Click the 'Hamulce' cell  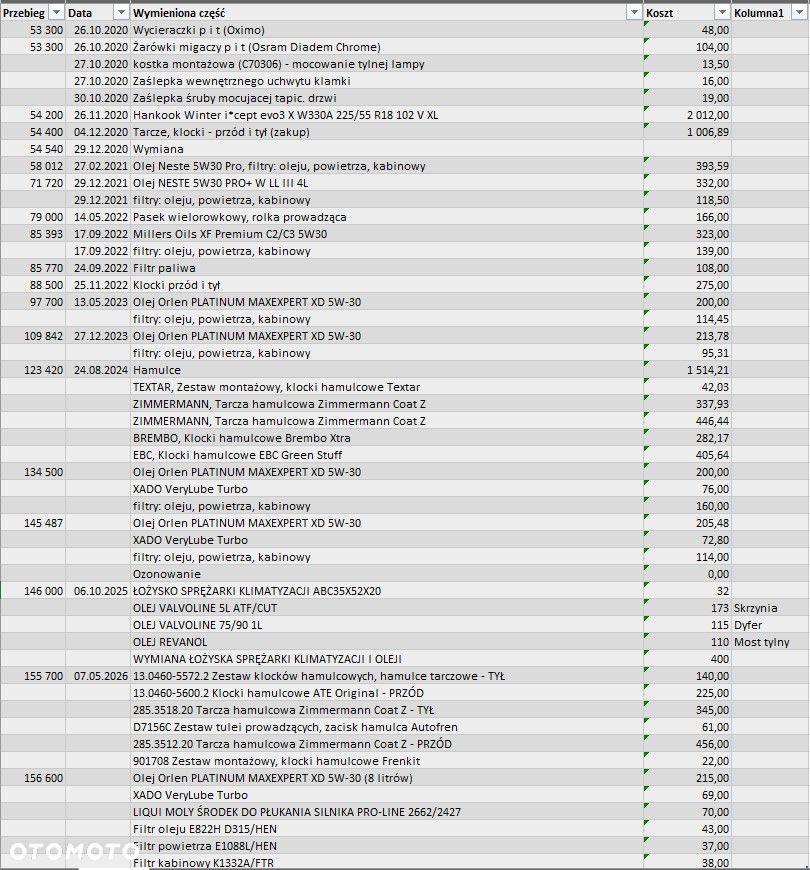point(387,370)
